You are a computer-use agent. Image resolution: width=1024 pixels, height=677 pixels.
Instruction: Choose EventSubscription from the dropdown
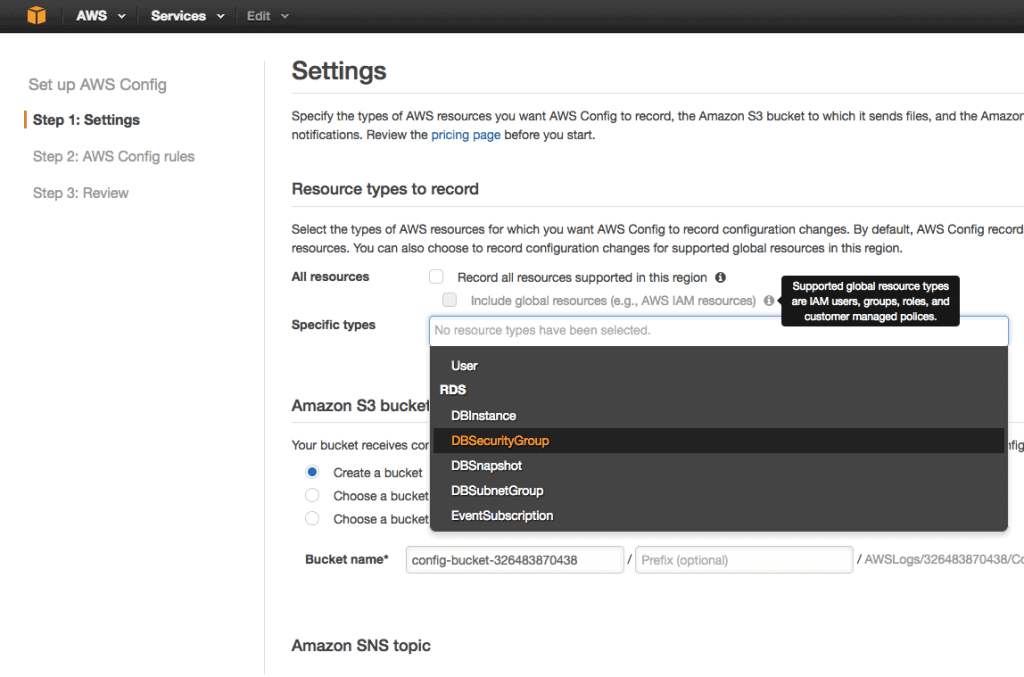coord(501,516)
